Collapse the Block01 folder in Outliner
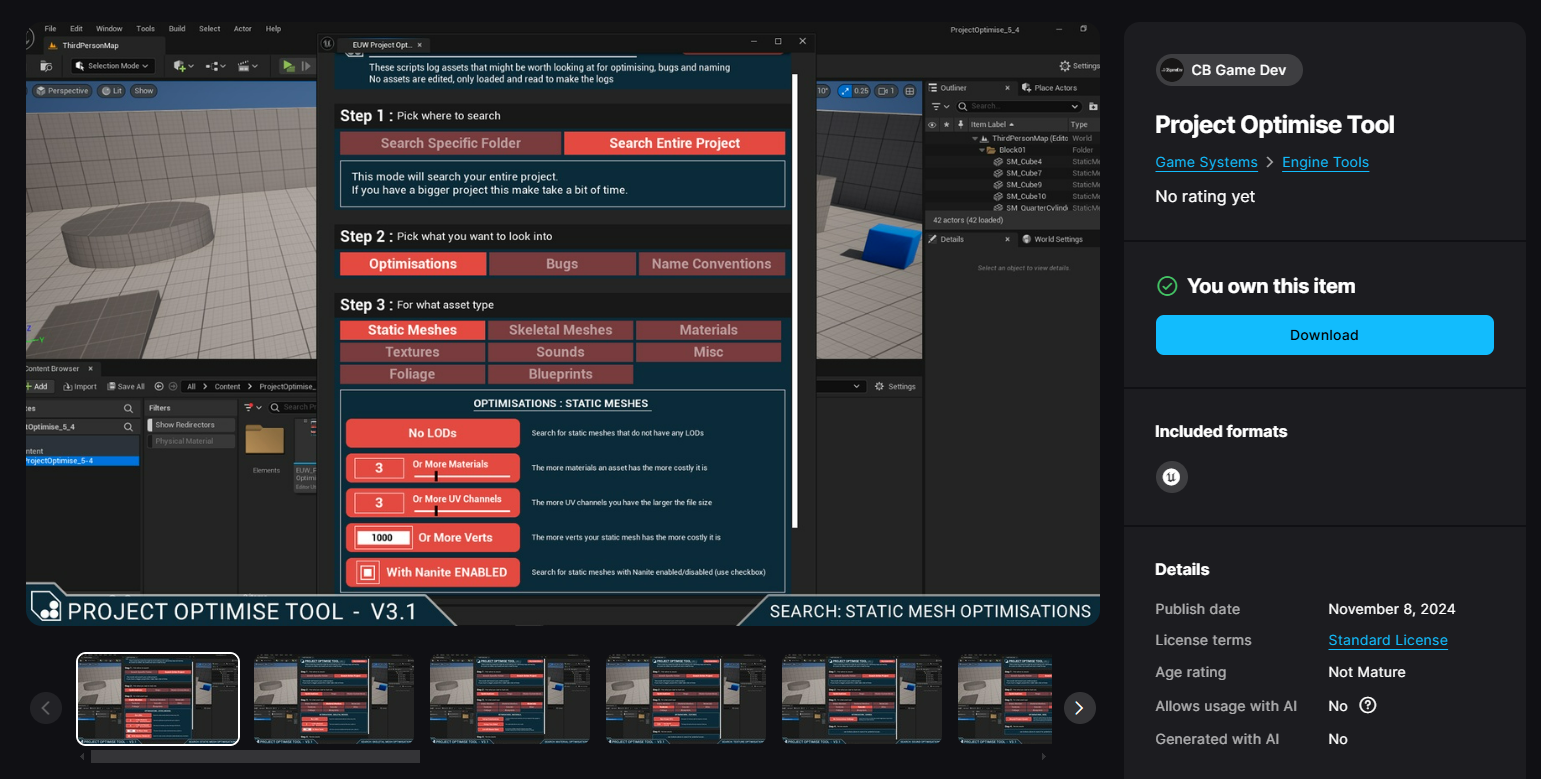The width and height of the screenshot is (1541, 779). click(981, 150)
